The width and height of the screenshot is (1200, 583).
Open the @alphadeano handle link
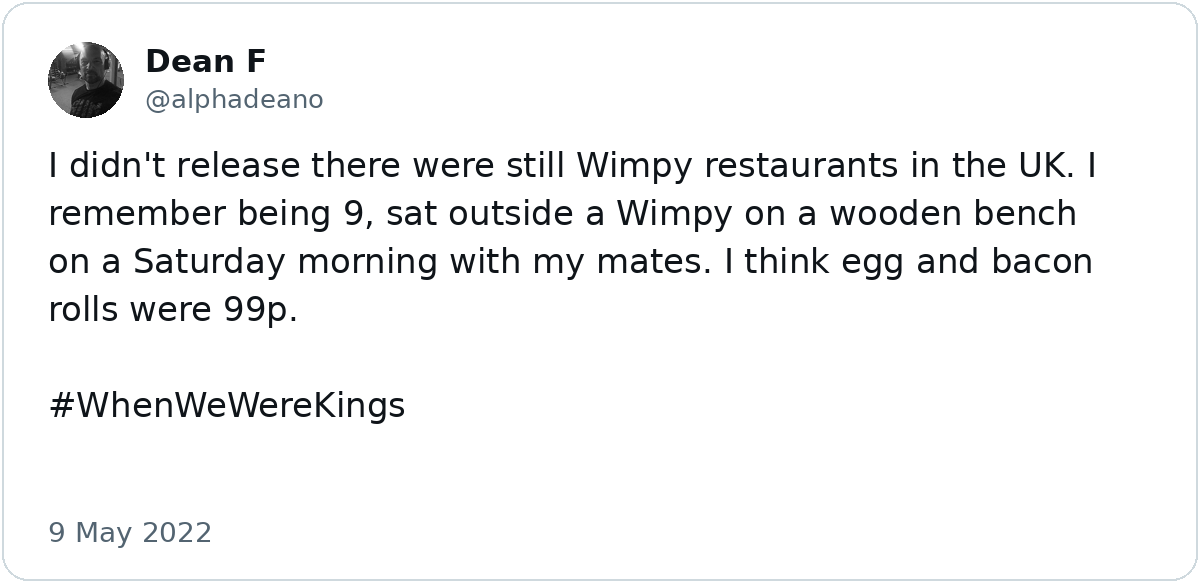click(234, 100)
